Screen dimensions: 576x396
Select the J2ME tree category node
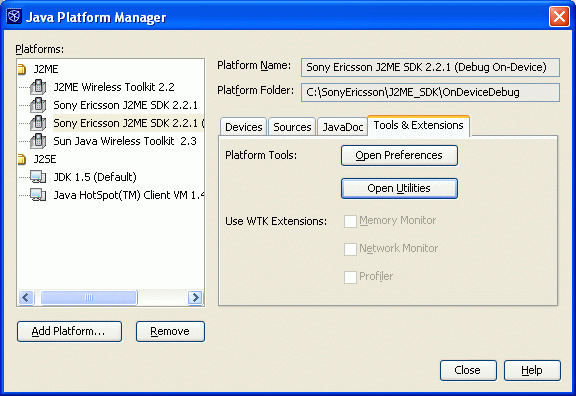(x=46, y=69)
